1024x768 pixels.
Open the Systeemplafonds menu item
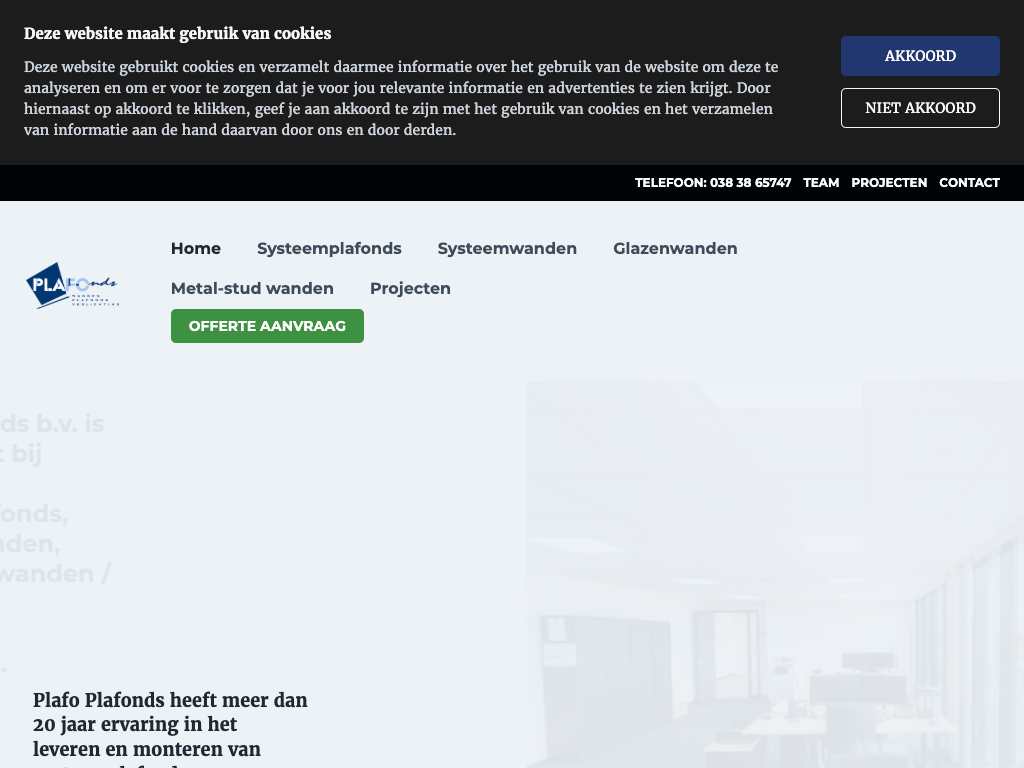coord(329,249)
